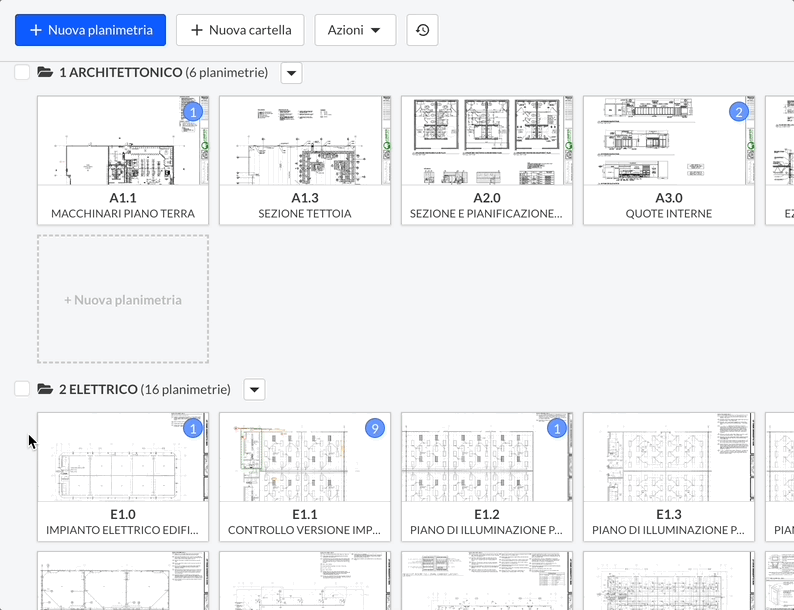Viewport: 794px width, 610px height.
Task: Click the dashed placeholder to add Nuova planimetria
Action: 123,299
